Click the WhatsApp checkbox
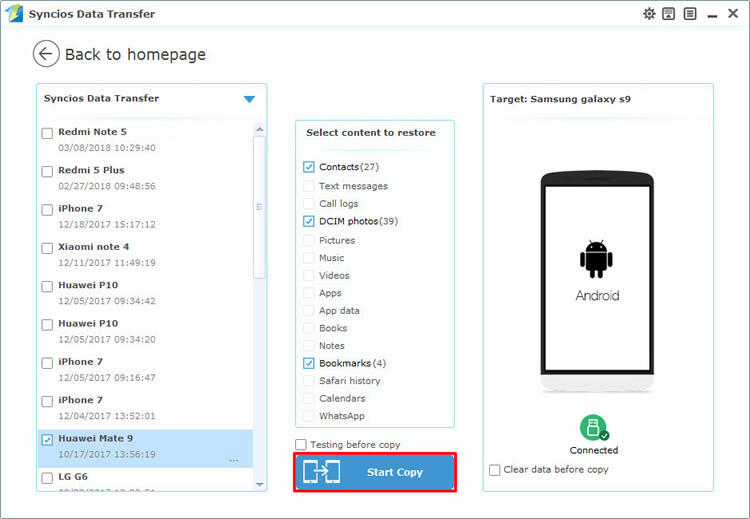750x519 pixels. [309, 416]
